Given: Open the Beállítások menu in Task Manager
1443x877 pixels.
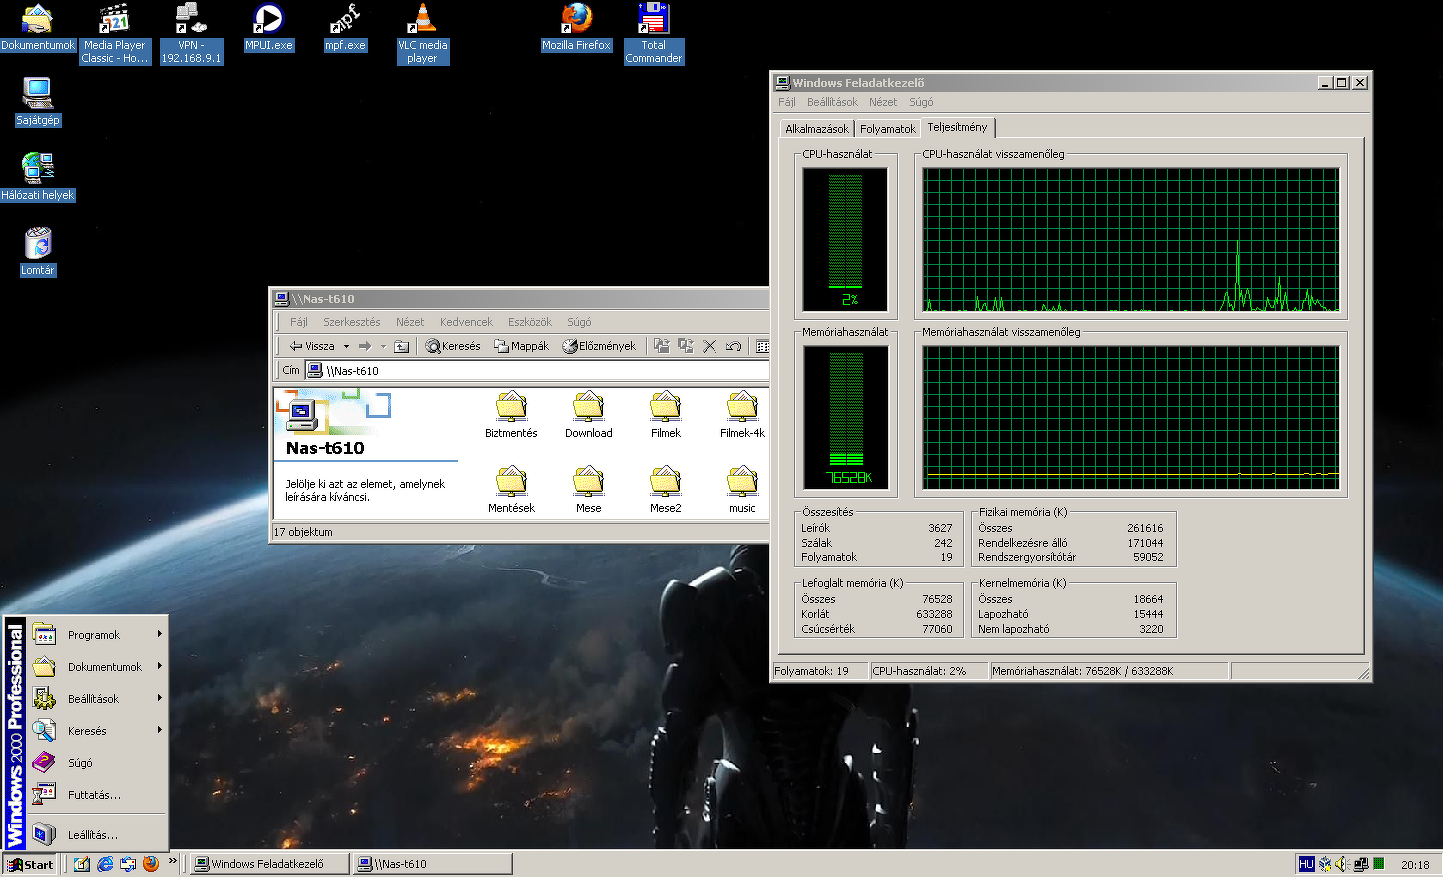Looking at the screenshot, I should [832, 102].
